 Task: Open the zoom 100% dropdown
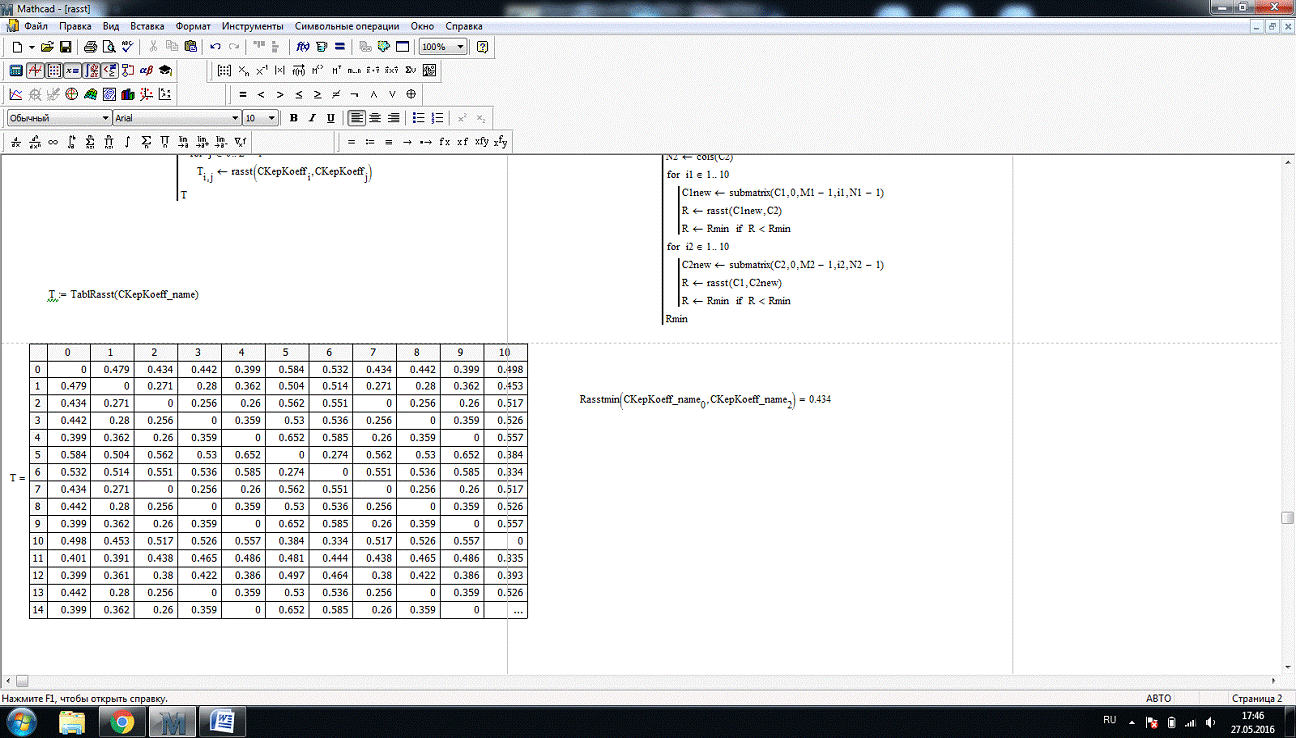[x=460, y=47]
